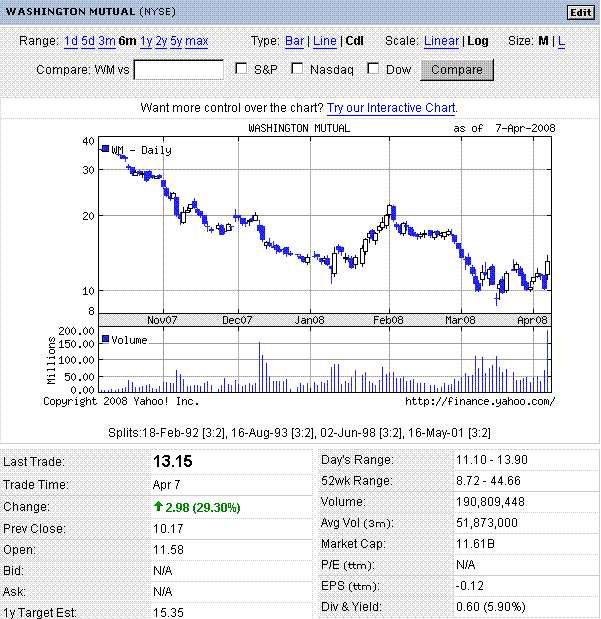
Task: Select the 5d range link
Action: click(x=88, y=41)
